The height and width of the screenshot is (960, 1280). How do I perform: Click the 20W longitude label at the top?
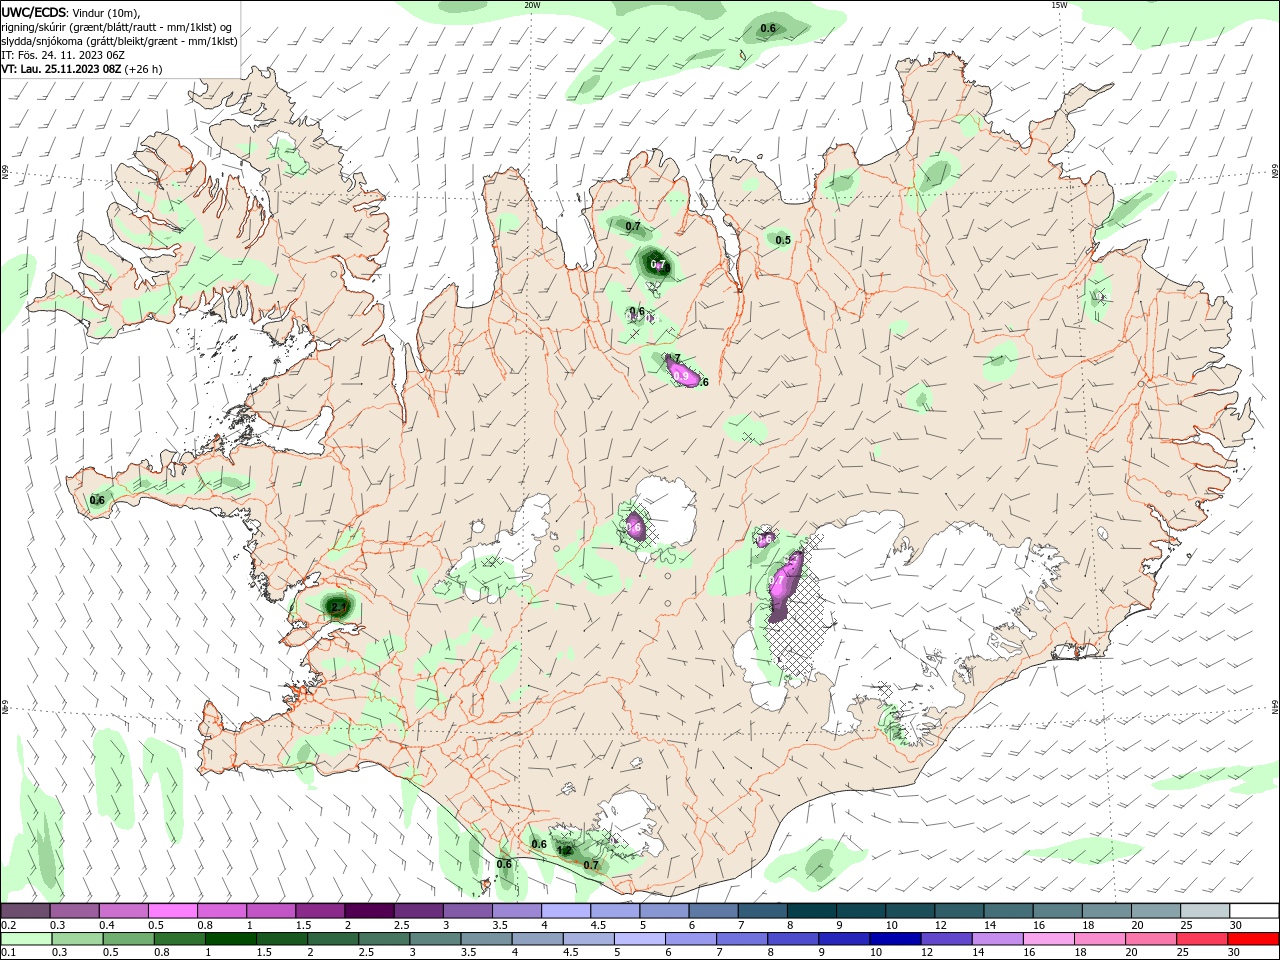[x=532, y=5]
